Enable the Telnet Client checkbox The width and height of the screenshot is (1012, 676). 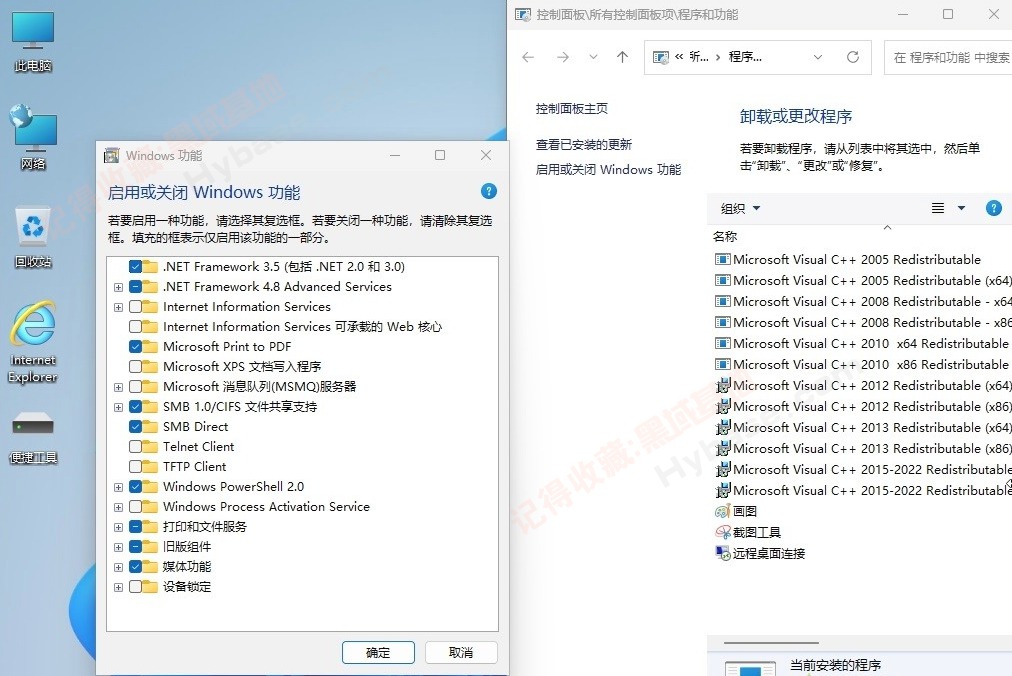(136, 446)
